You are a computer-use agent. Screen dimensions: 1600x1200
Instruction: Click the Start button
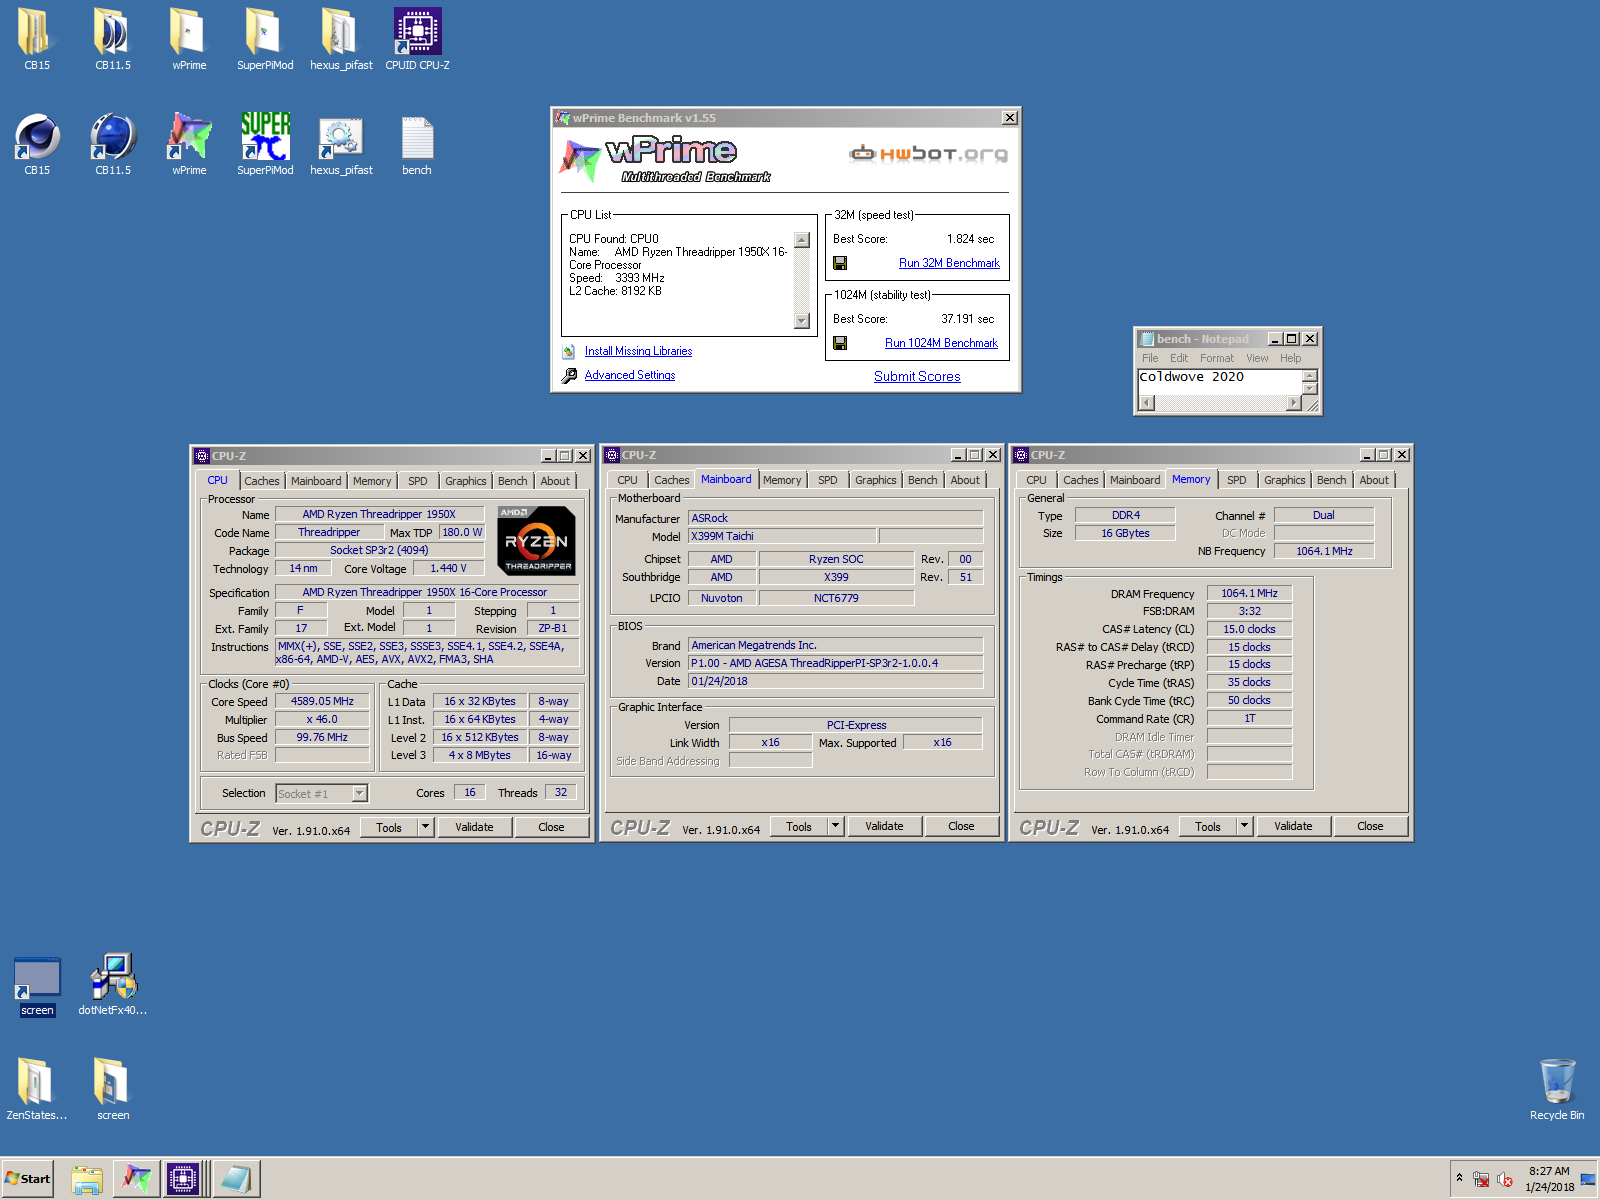click(28, 1179)
